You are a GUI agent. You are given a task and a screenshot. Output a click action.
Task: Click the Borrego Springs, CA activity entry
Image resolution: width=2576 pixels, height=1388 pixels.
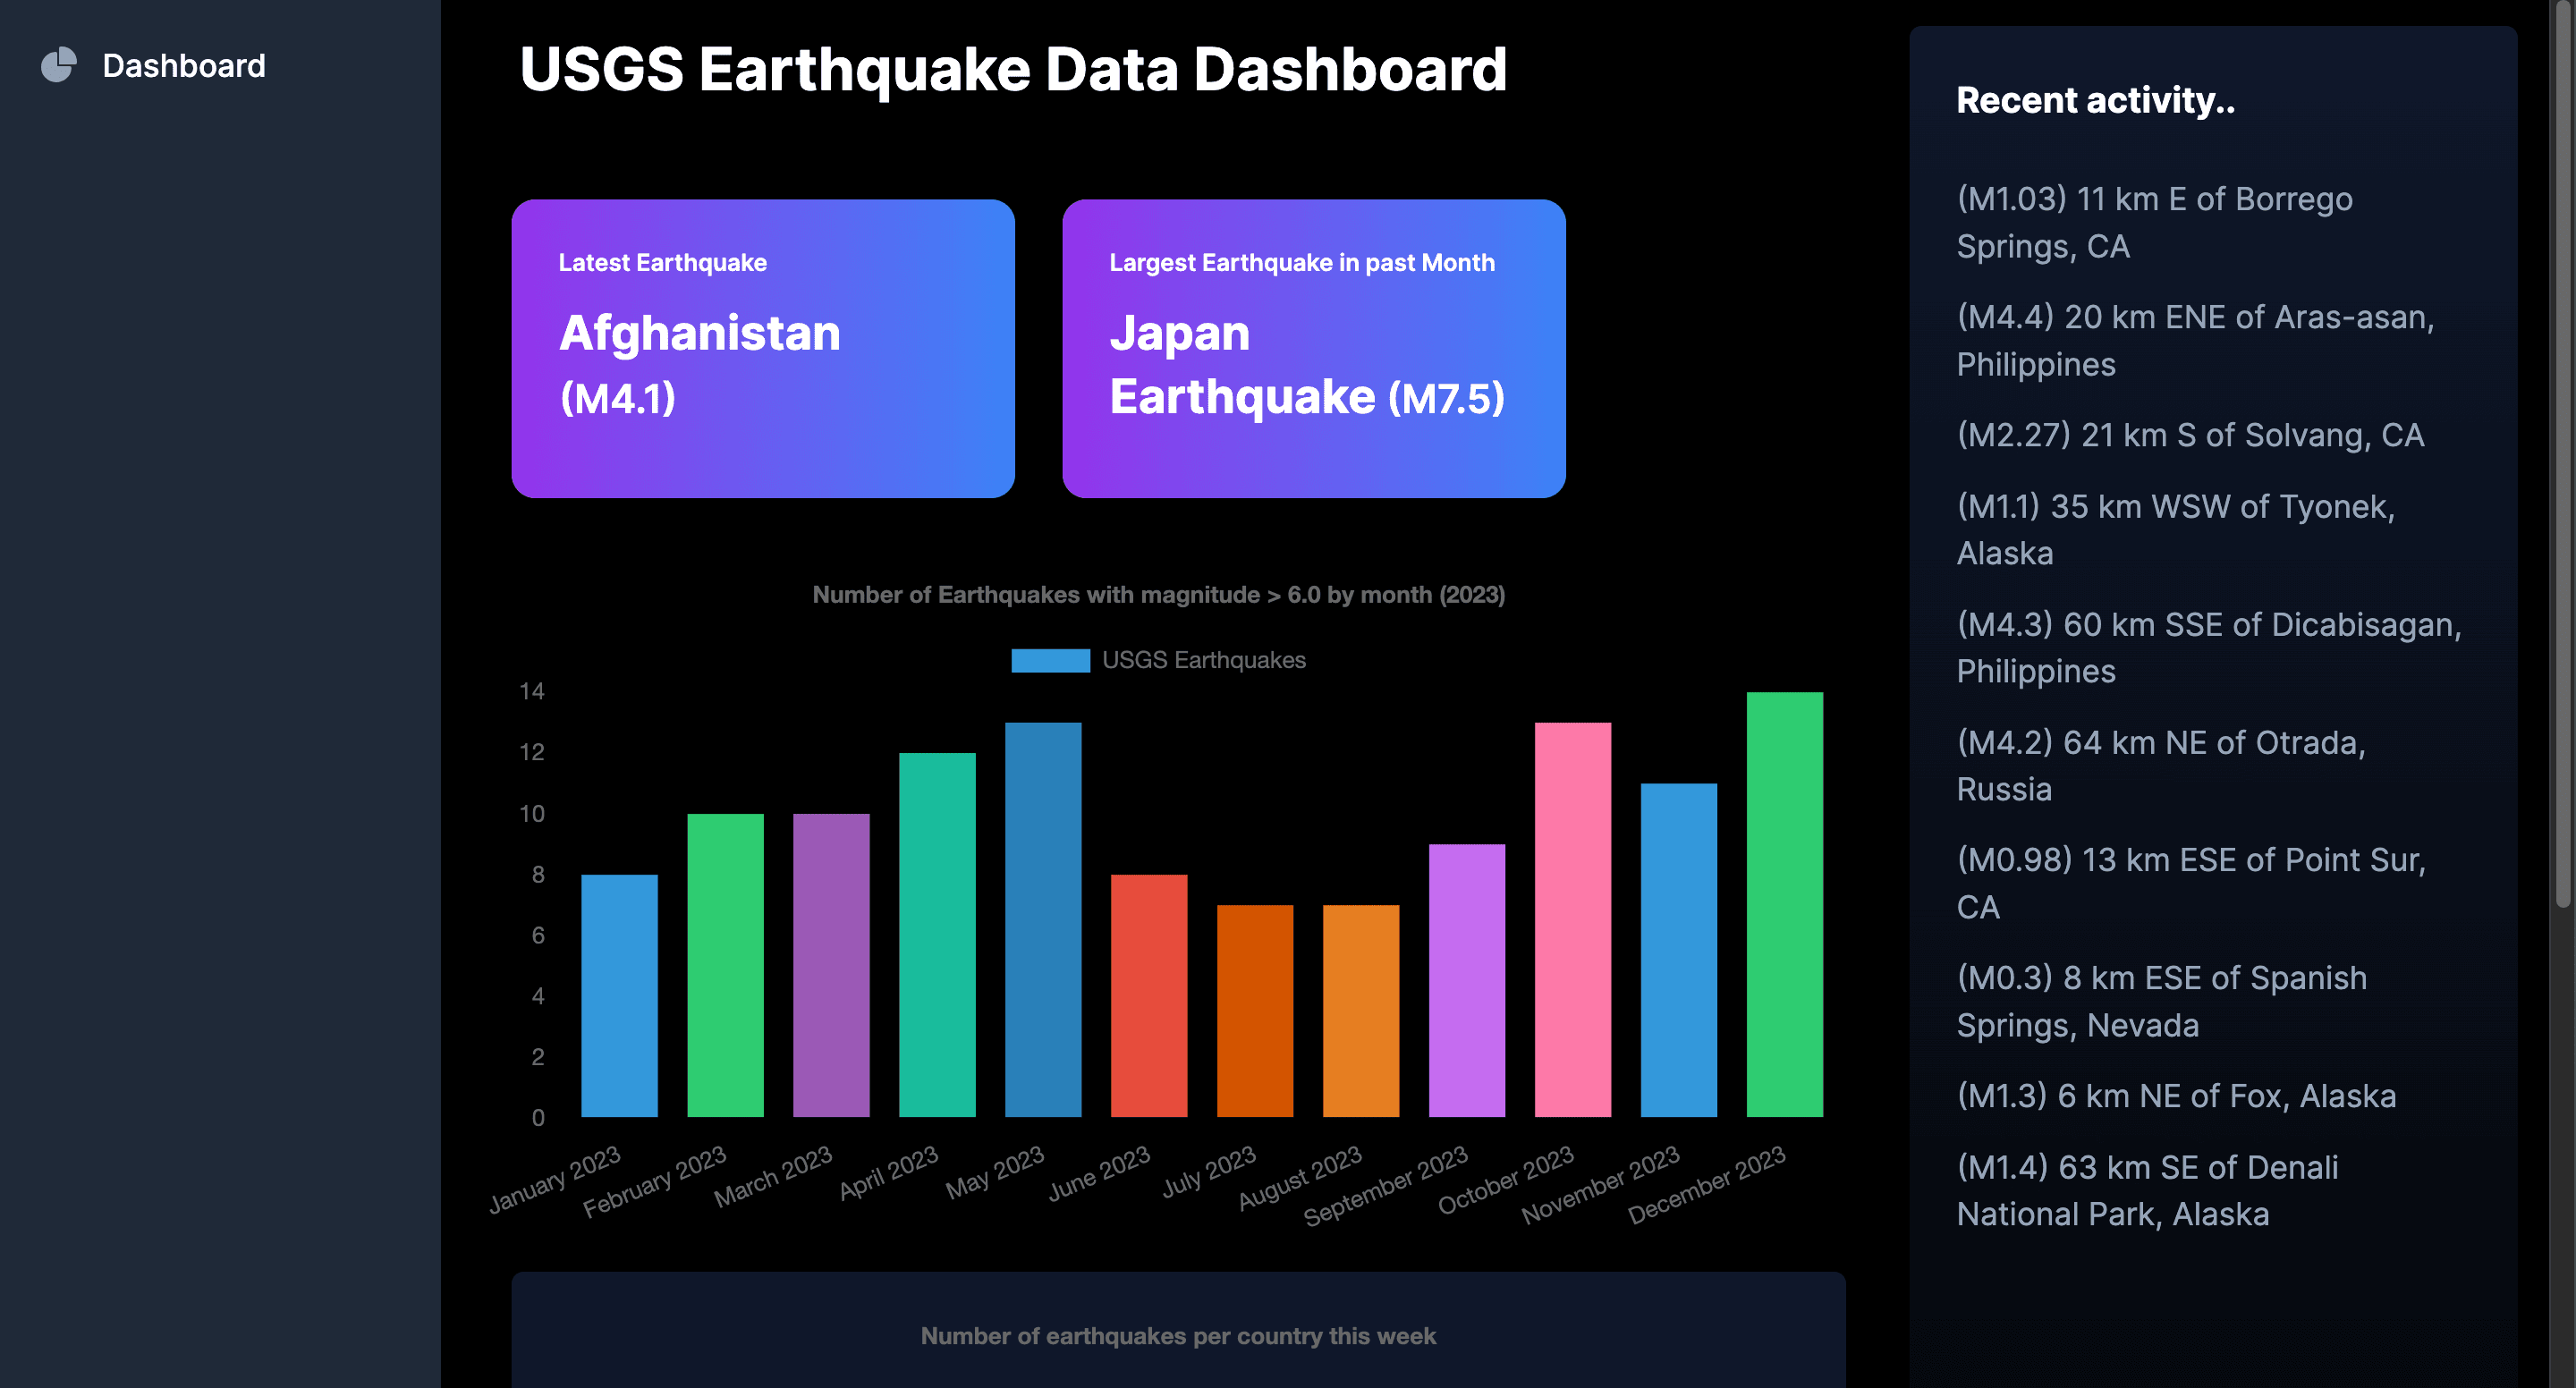(2154, 222)
